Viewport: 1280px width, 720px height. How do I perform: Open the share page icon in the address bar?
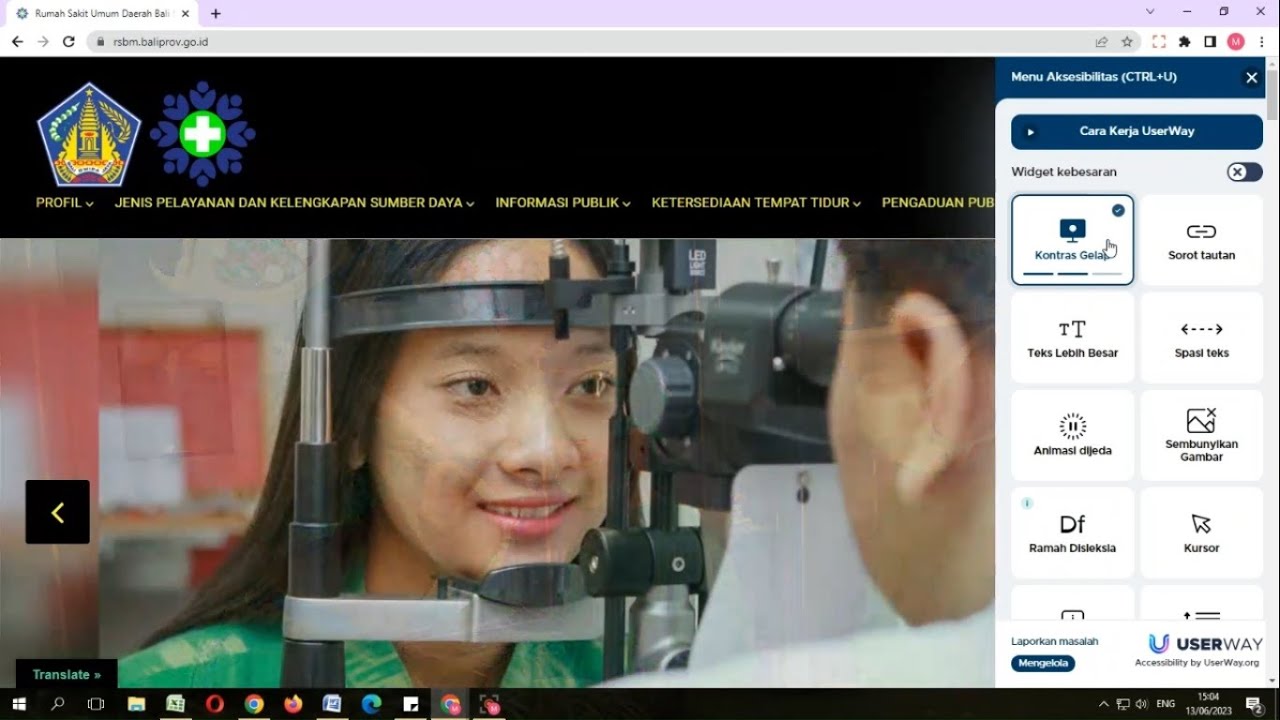tap(1101, 42)
